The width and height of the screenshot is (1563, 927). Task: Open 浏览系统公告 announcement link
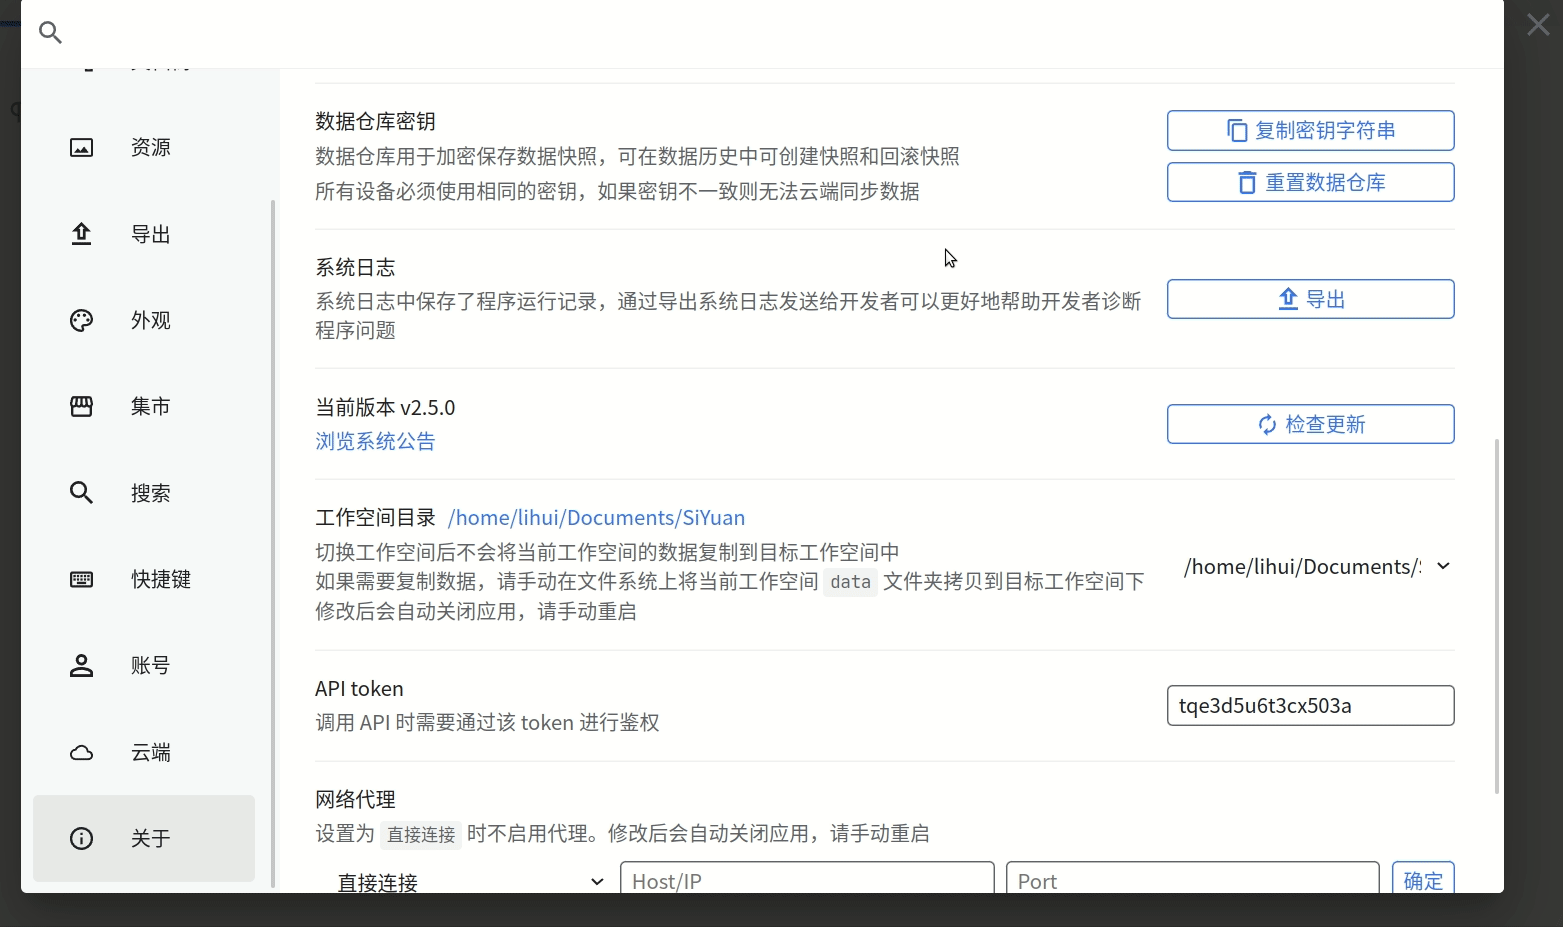tap(375, 441)
